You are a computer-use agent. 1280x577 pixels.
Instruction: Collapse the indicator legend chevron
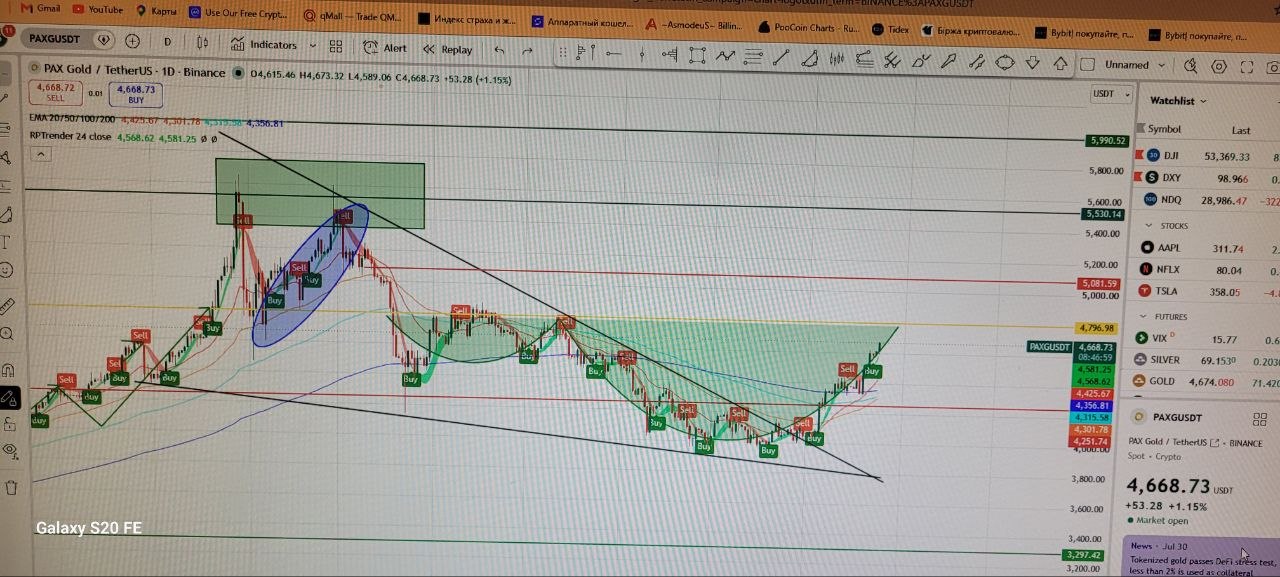tap(40, 154)
